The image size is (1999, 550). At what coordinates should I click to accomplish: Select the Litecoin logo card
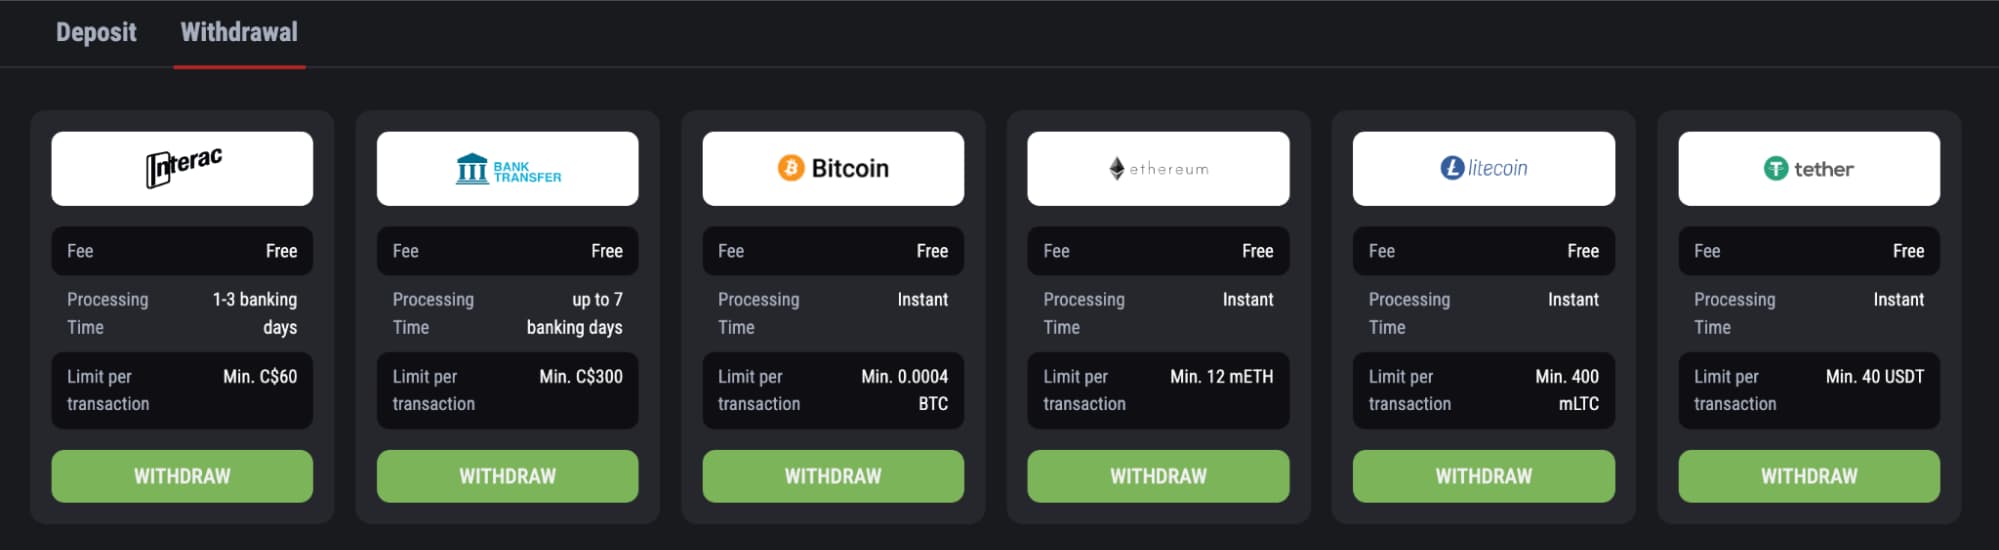[1484, 168]
